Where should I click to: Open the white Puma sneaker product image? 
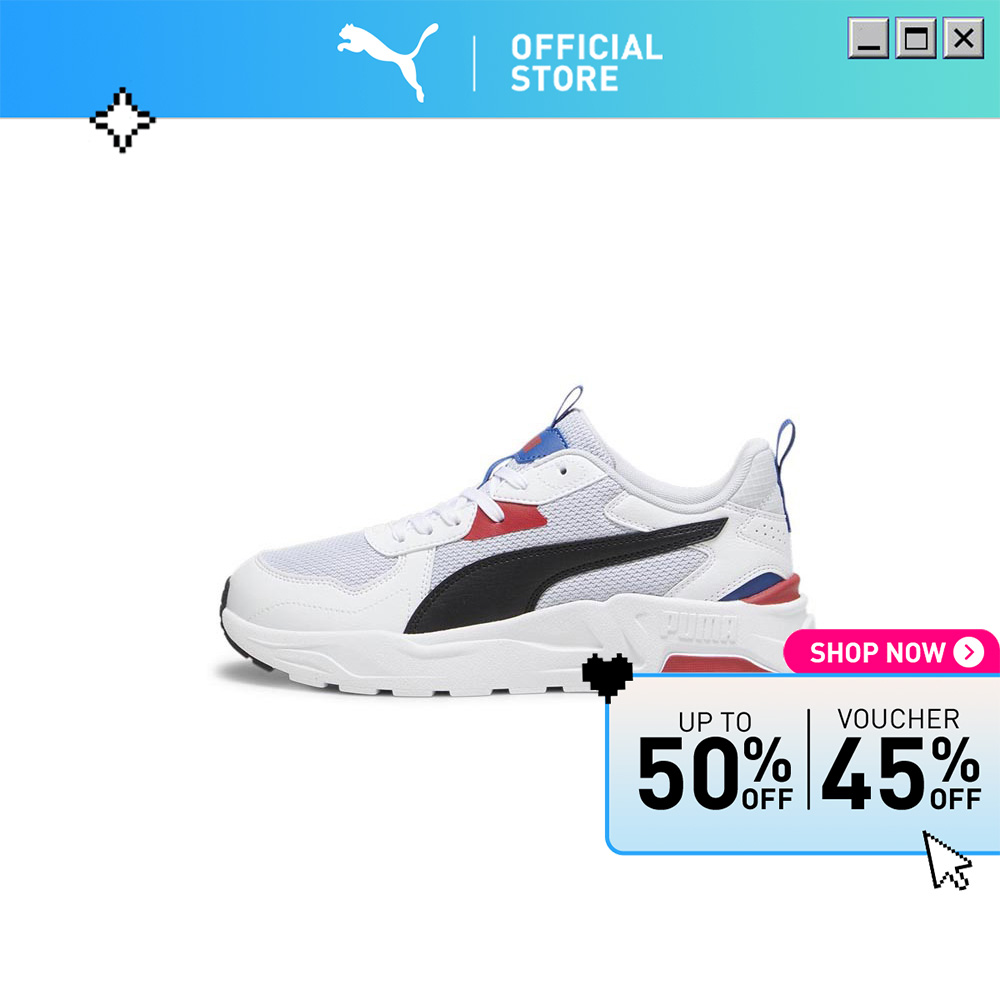(513, 542)
